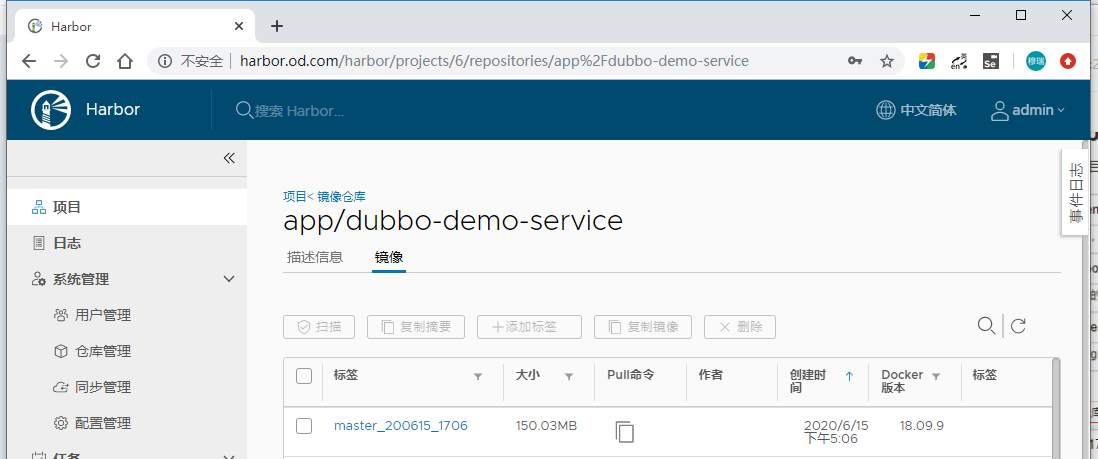Switch to the 镜像 tab
This screenshot has width=1098, height=459.
click(389, 257)
